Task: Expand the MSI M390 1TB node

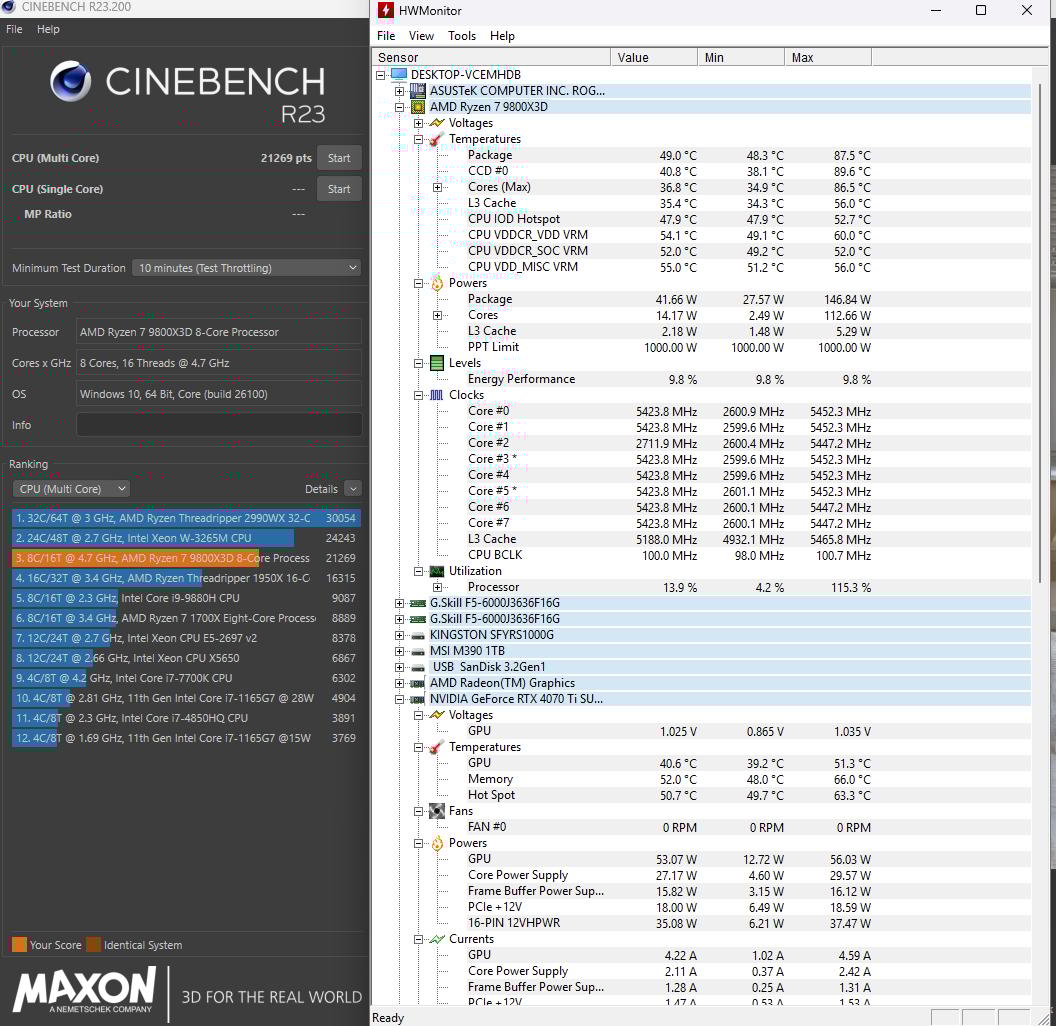Action: (x=400, y=651)
